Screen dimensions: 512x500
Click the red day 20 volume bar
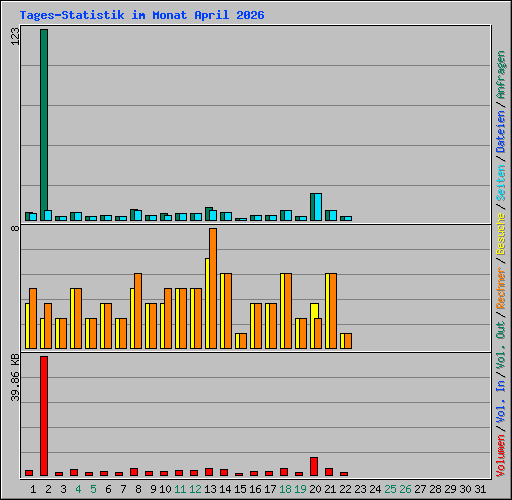point(314,466)
